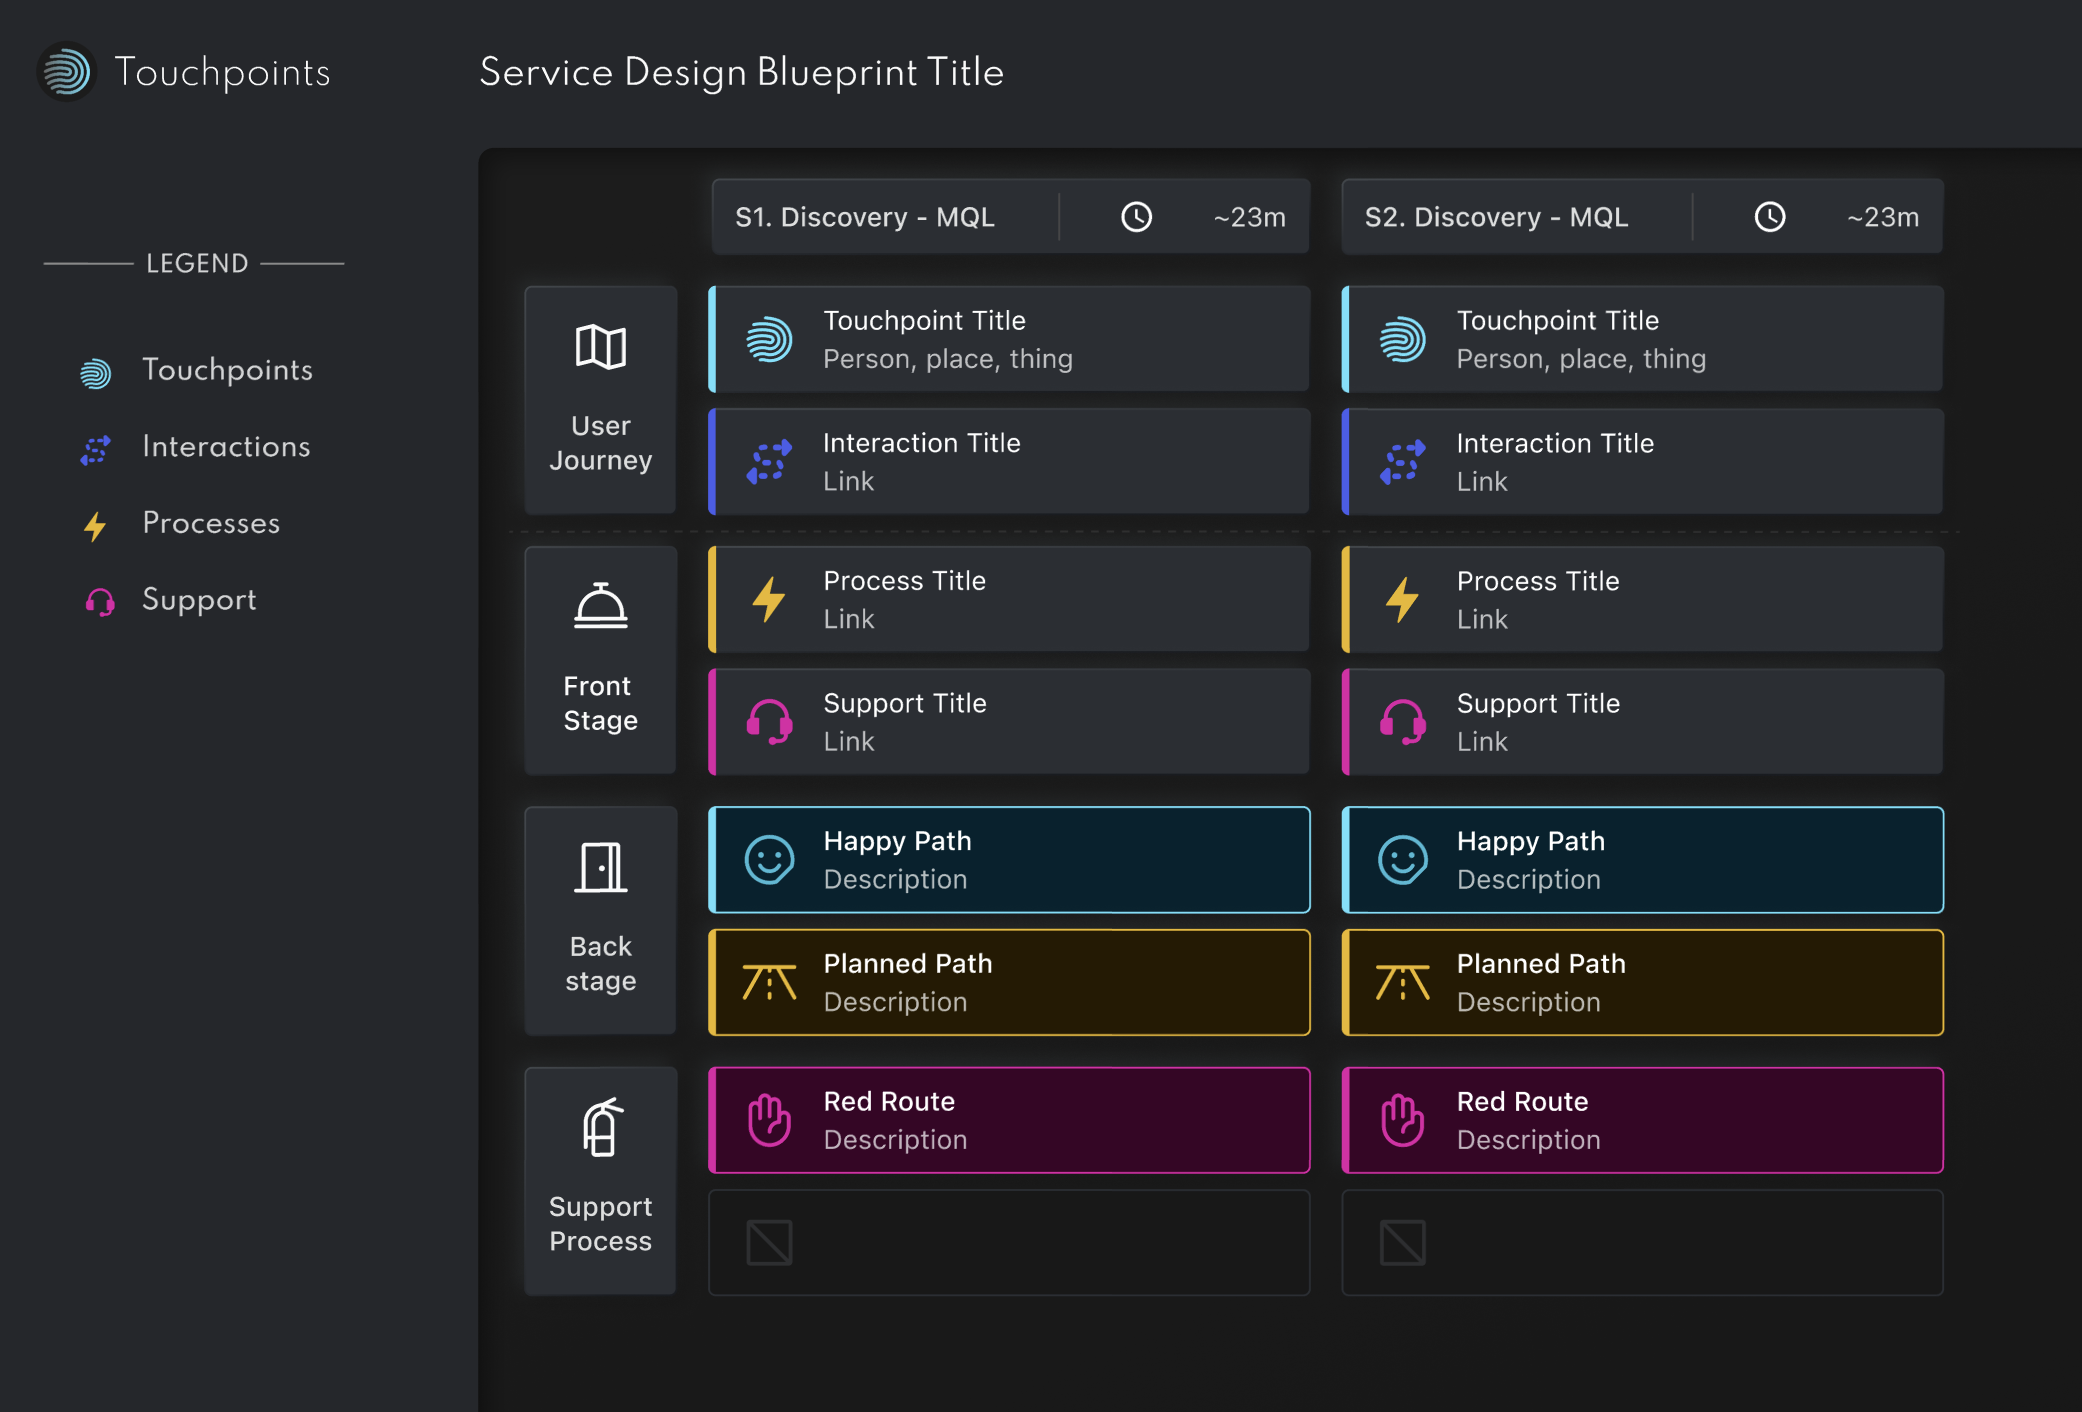
Task: Click the headset icon in S2 Support Title card
Action: coord(1402,722)
